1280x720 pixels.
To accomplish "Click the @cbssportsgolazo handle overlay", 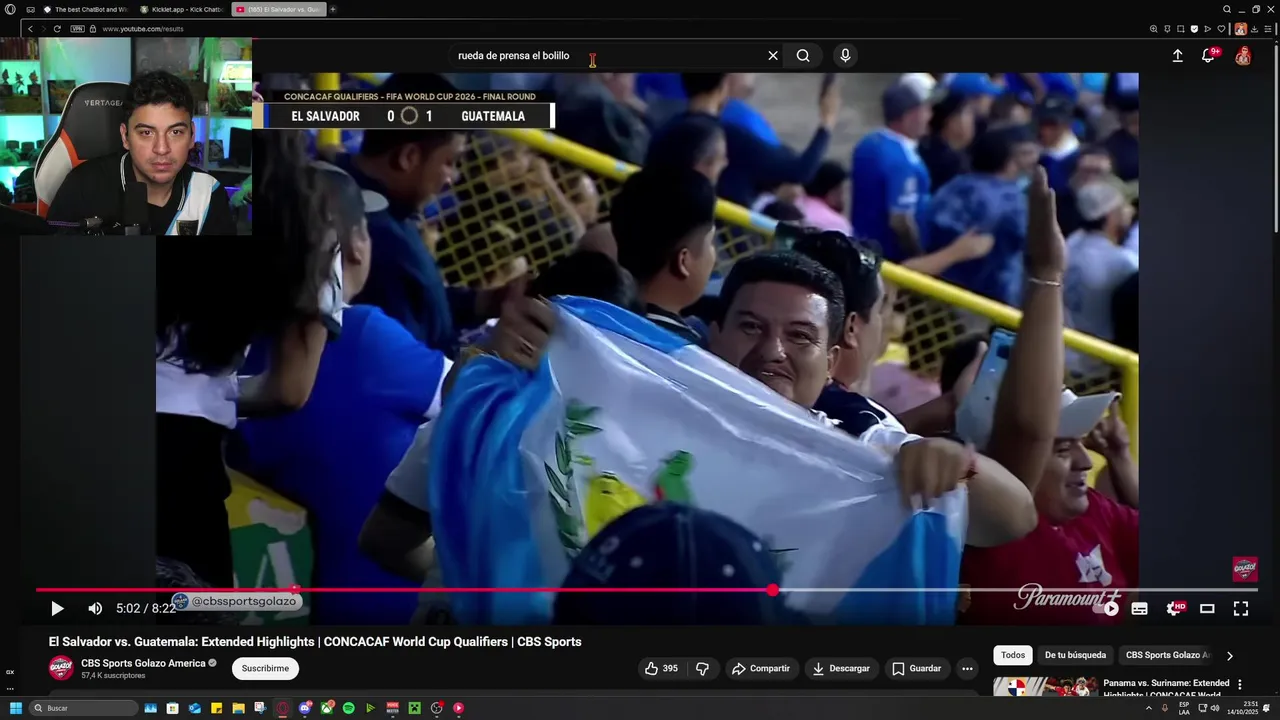I will [237, 601].
